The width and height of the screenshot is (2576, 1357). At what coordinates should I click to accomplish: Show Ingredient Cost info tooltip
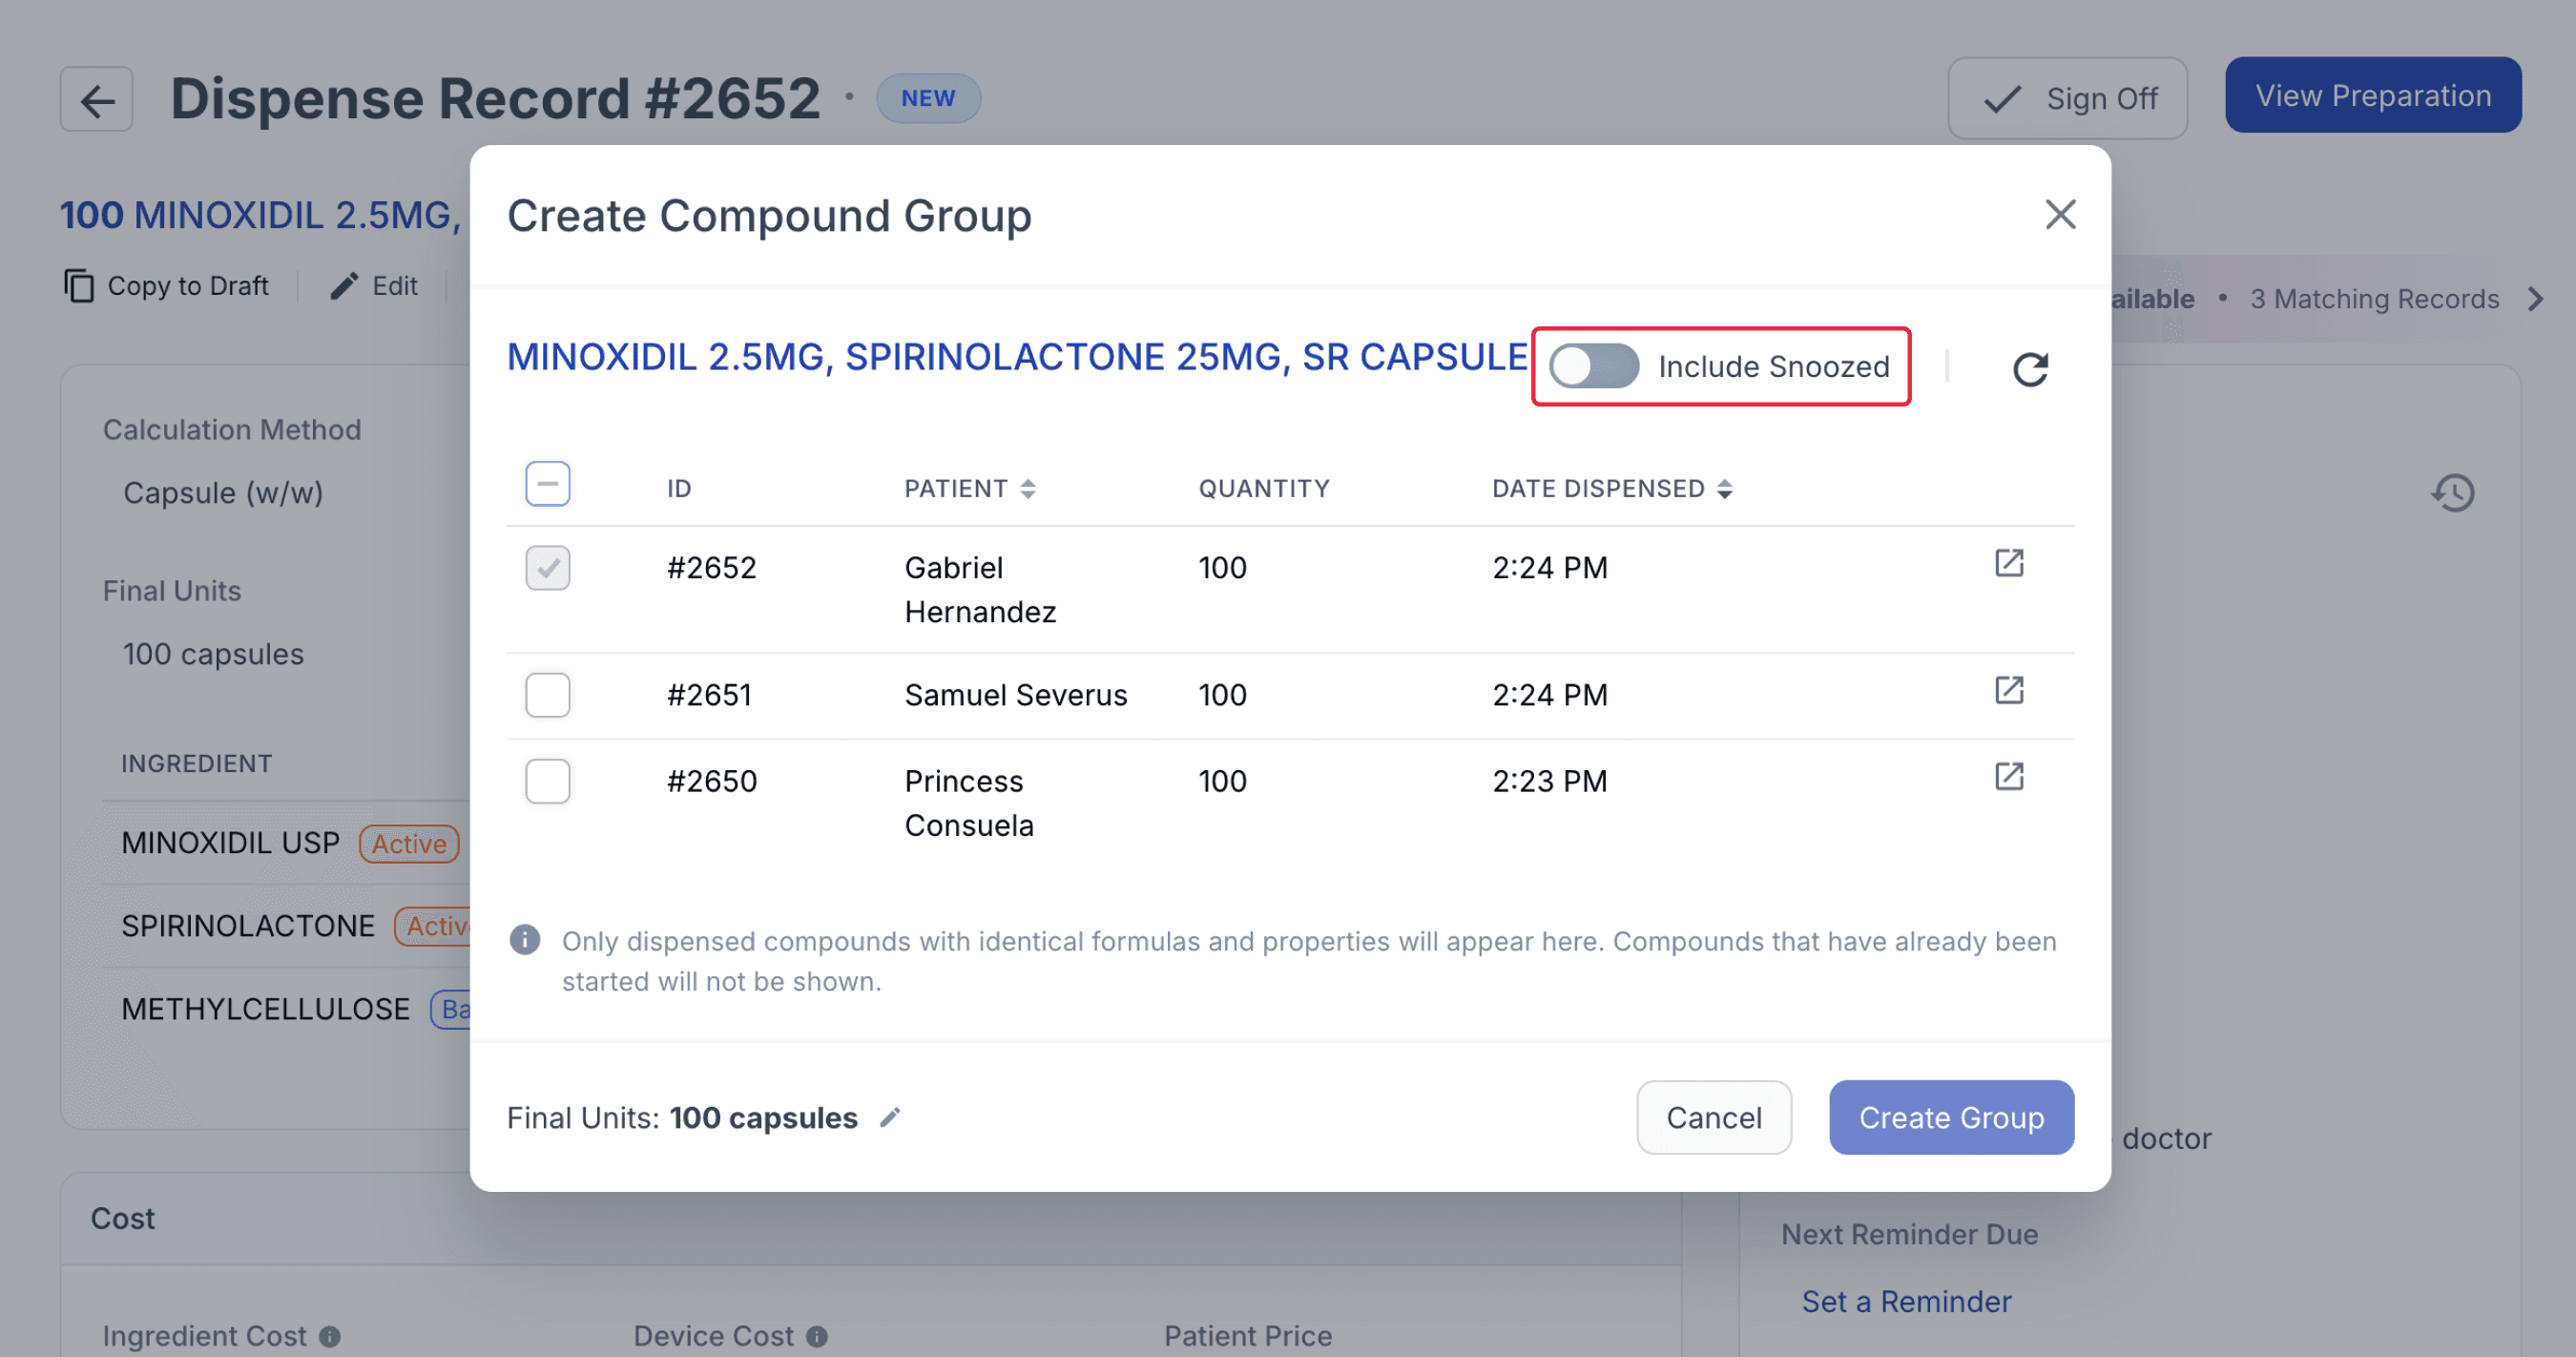pos(330,1336)
